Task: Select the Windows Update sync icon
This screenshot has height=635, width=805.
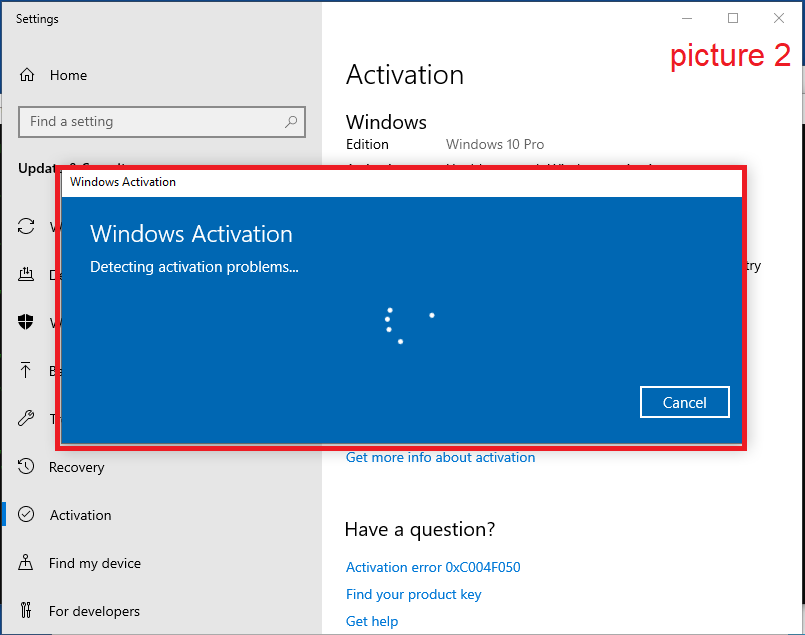Action: 26,226
